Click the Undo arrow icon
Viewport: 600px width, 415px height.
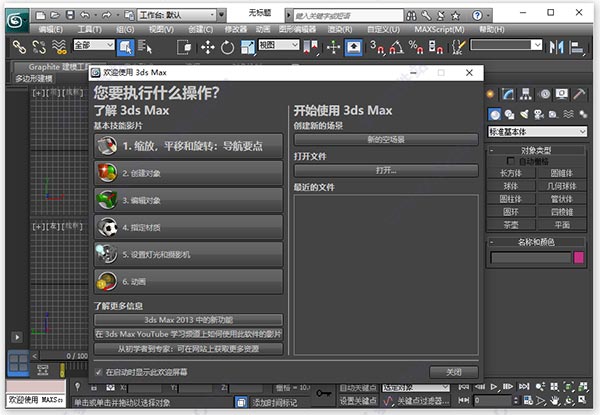85,15
